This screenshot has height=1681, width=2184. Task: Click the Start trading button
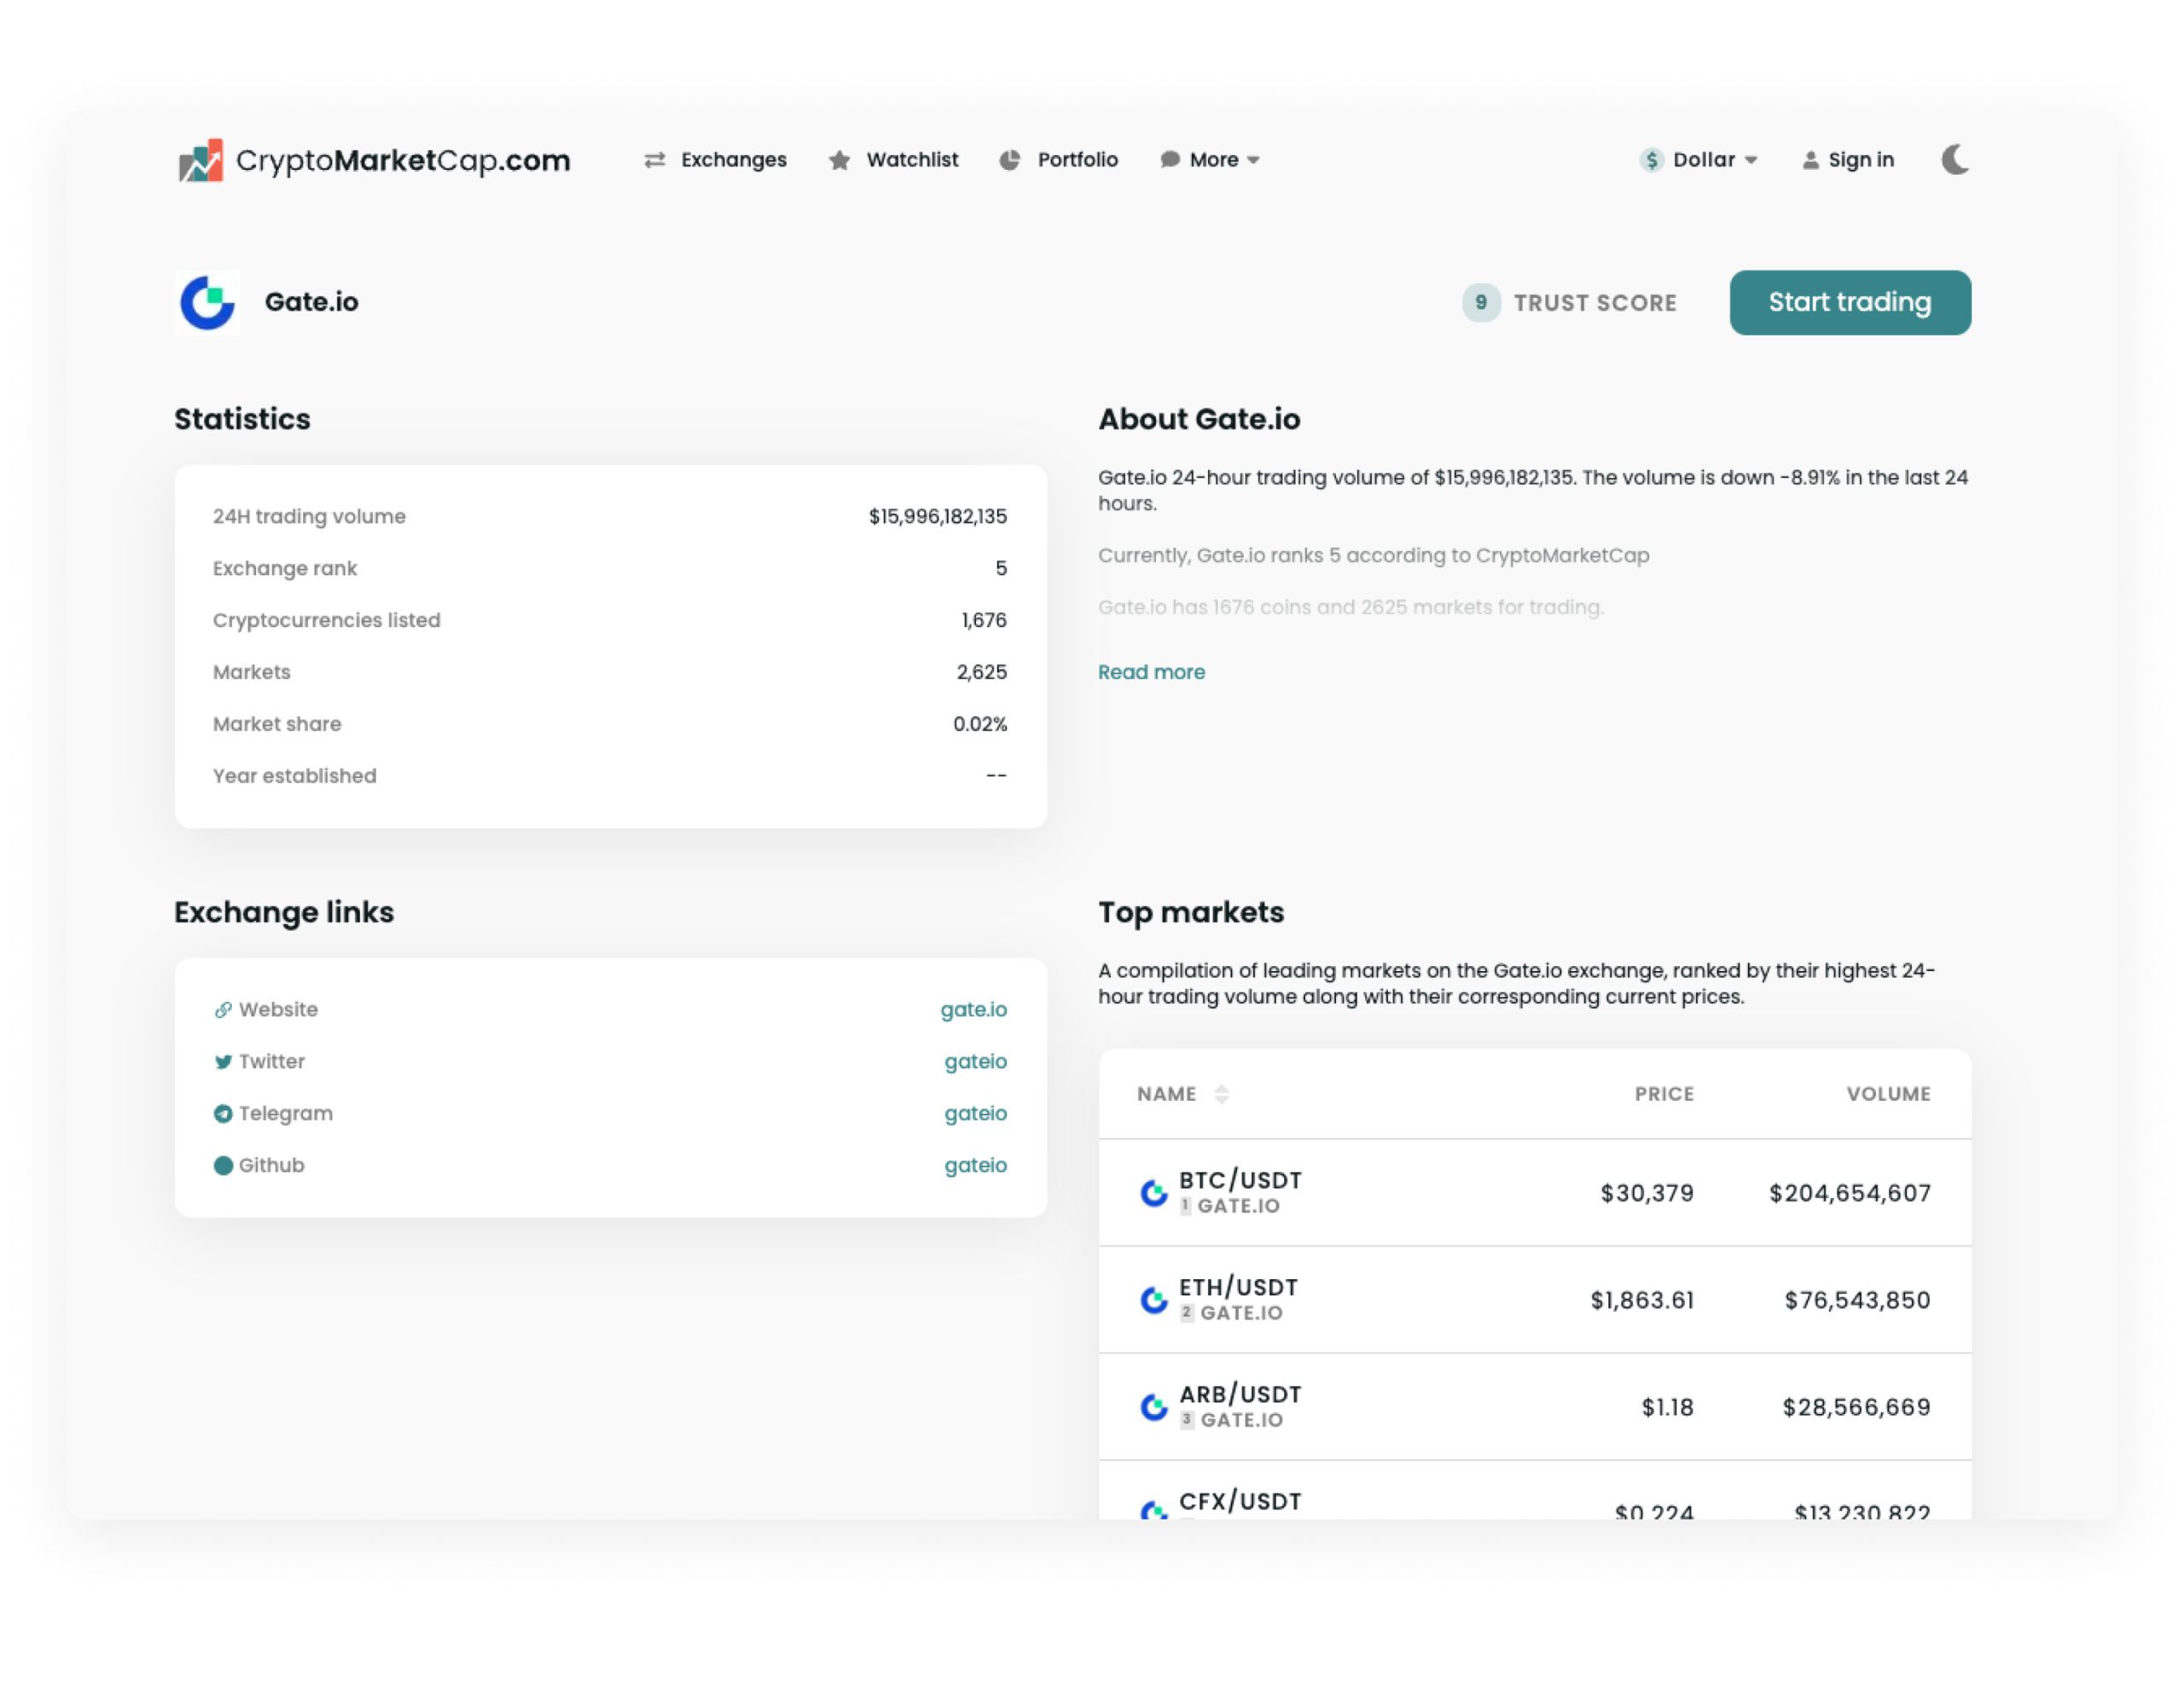pyautogui.click(x=1850, y=302)
